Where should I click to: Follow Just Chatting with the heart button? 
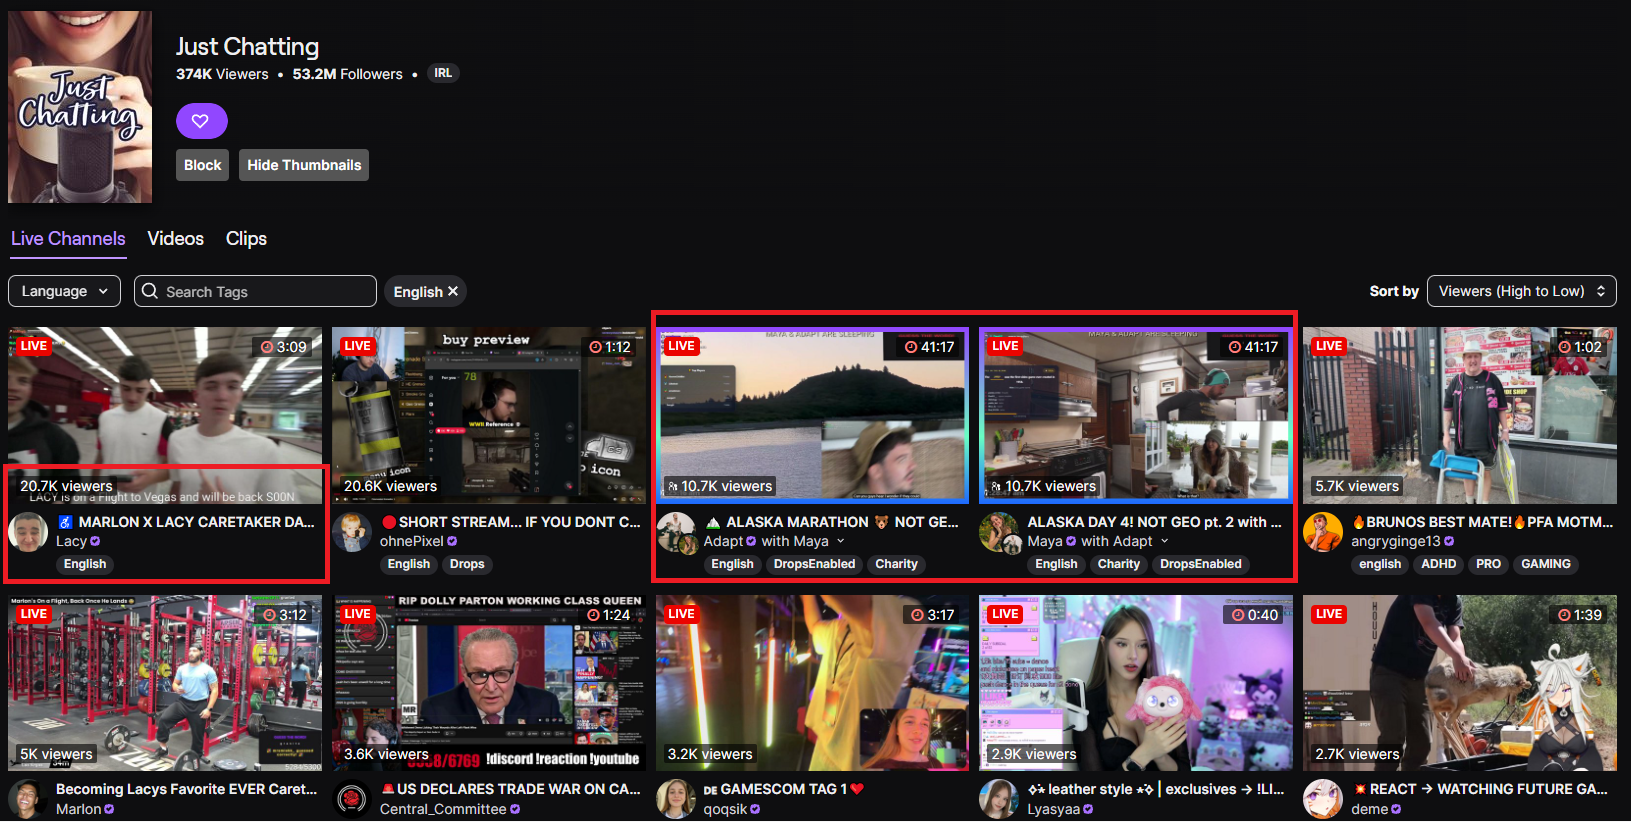[201, 121]
